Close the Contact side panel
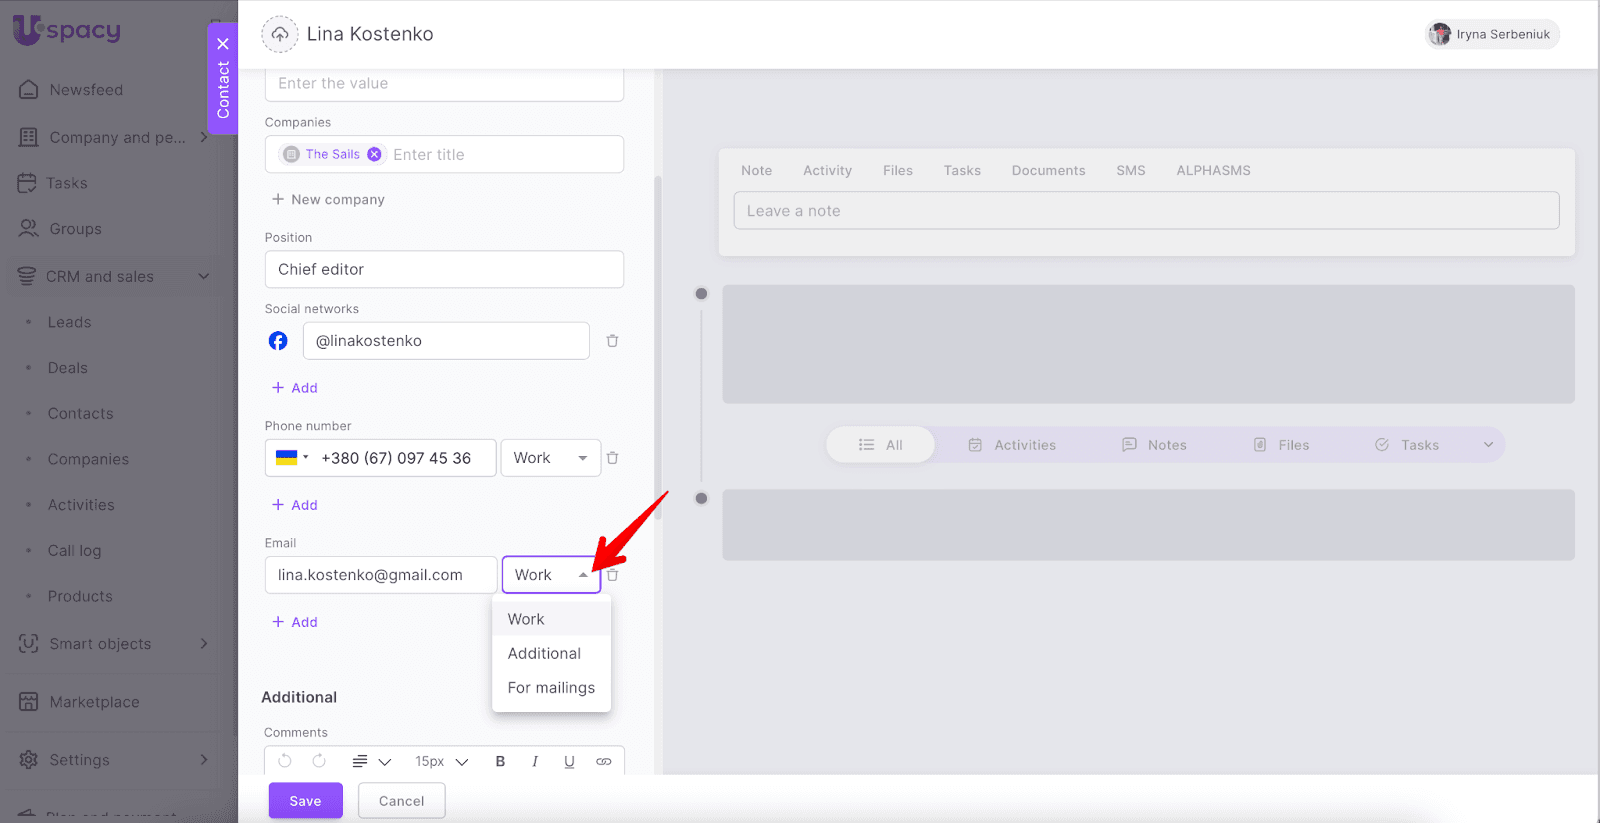 tap(223, 44)
